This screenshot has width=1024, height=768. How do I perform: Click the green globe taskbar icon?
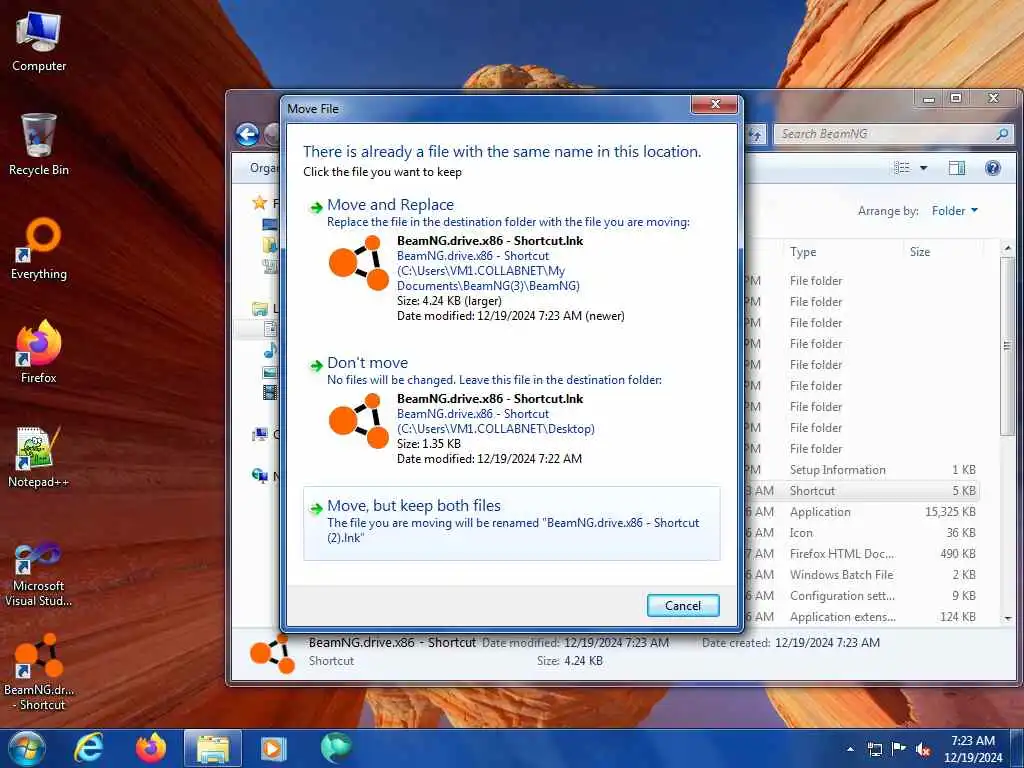tap(336, 748)
